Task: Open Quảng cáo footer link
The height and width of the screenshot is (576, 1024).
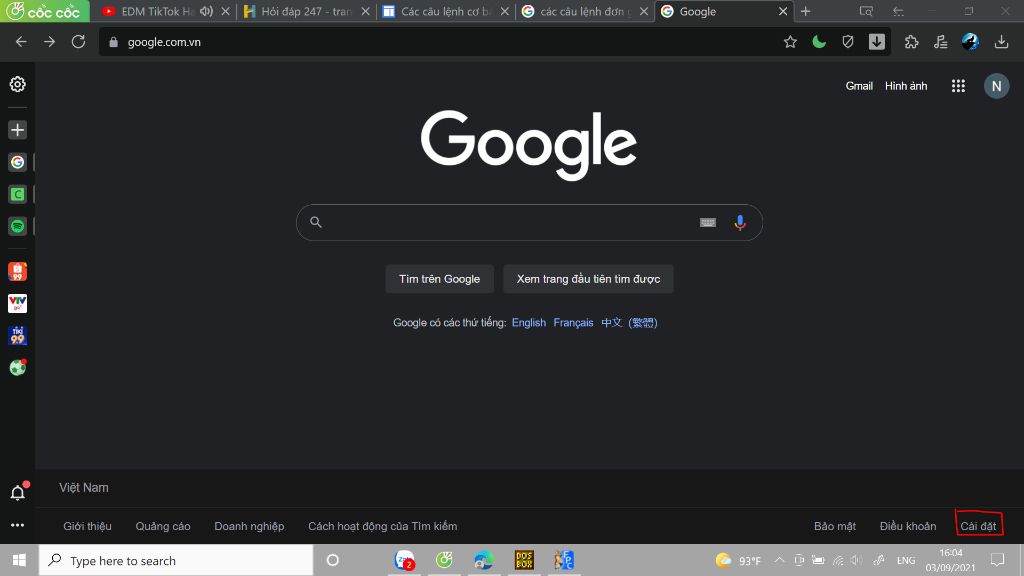Action: (x=163, y=526)
